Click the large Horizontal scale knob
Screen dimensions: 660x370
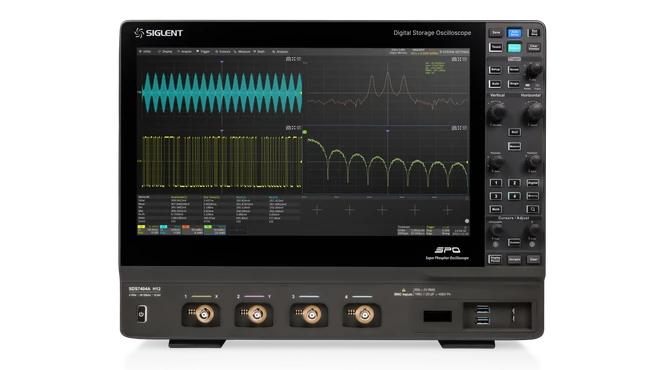[534, 112]
